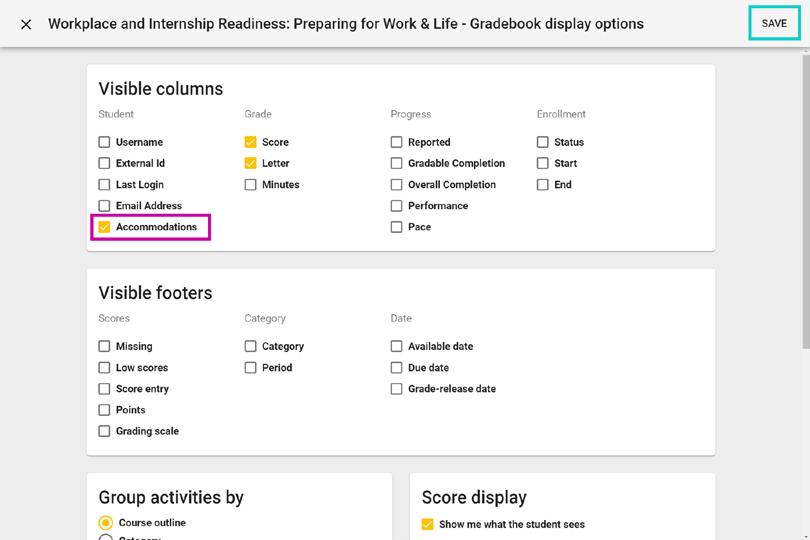Toggle Overall Completion checkbox
This screenshot has width=810, height=540.
coord(396,184)
